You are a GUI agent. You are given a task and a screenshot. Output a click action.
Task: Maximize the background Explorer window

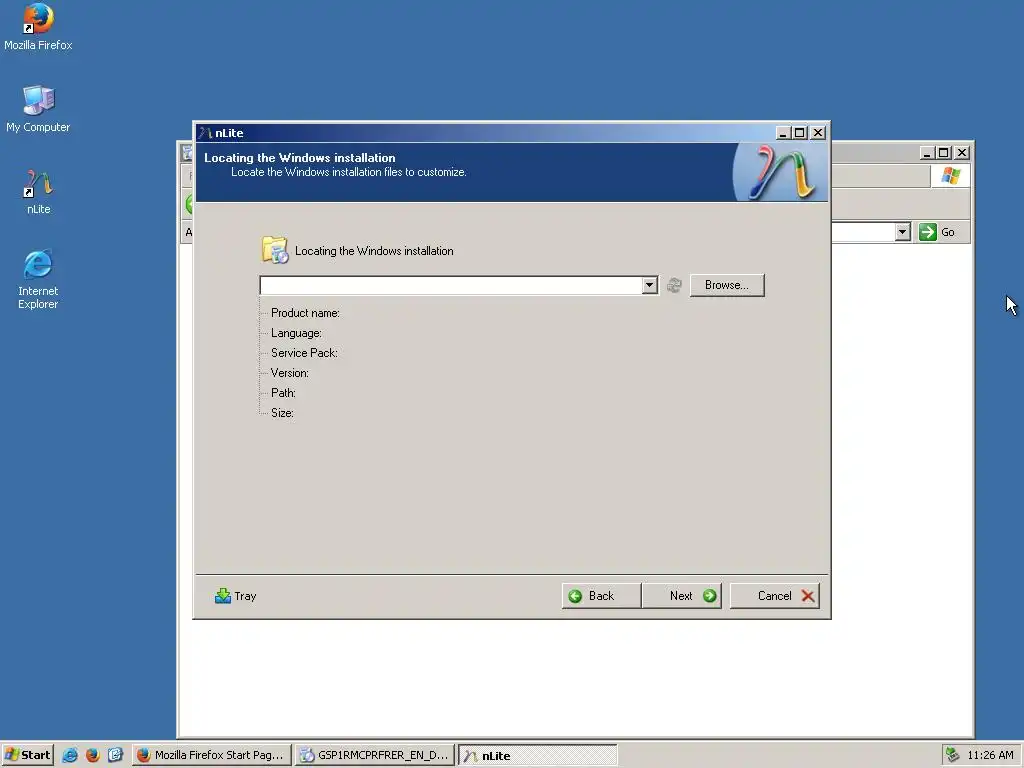[944, 153]
